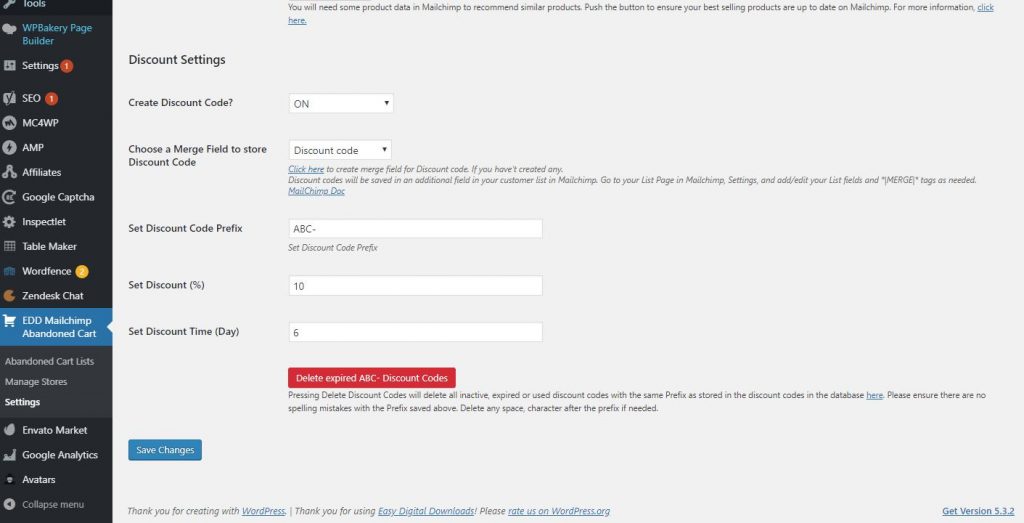Click the AMP lightning icon
Viewport: 1024px width, 523px height.
[x=9, y=148]
